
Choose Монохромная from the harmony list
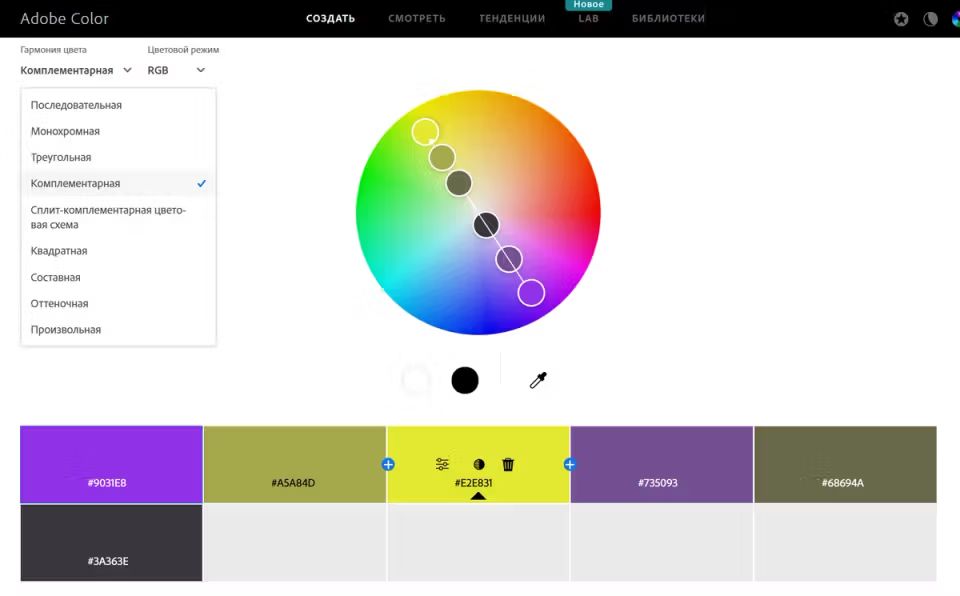tap(65, 131)
